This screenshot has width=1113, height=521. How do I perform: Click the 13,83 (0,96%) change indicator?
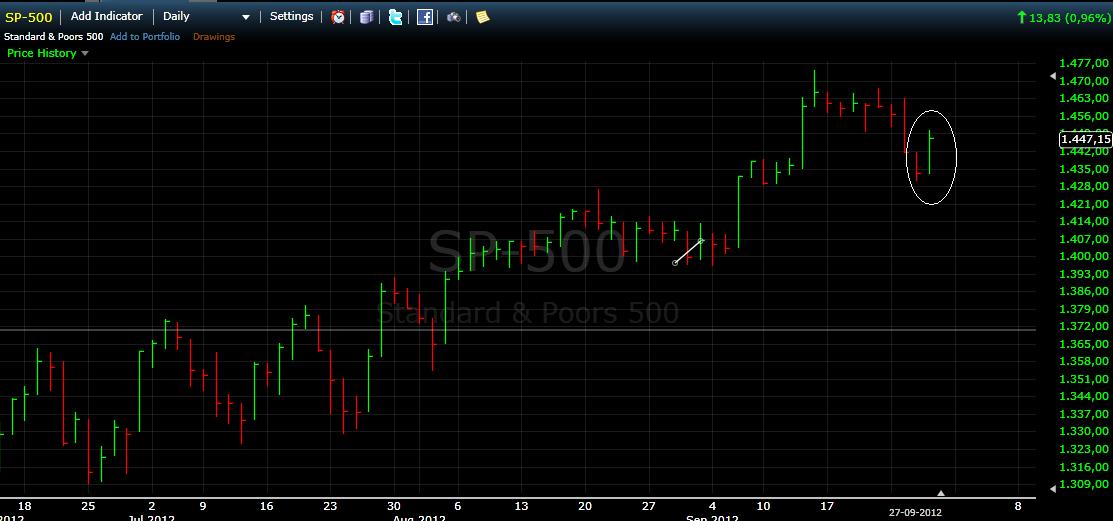1063,17
